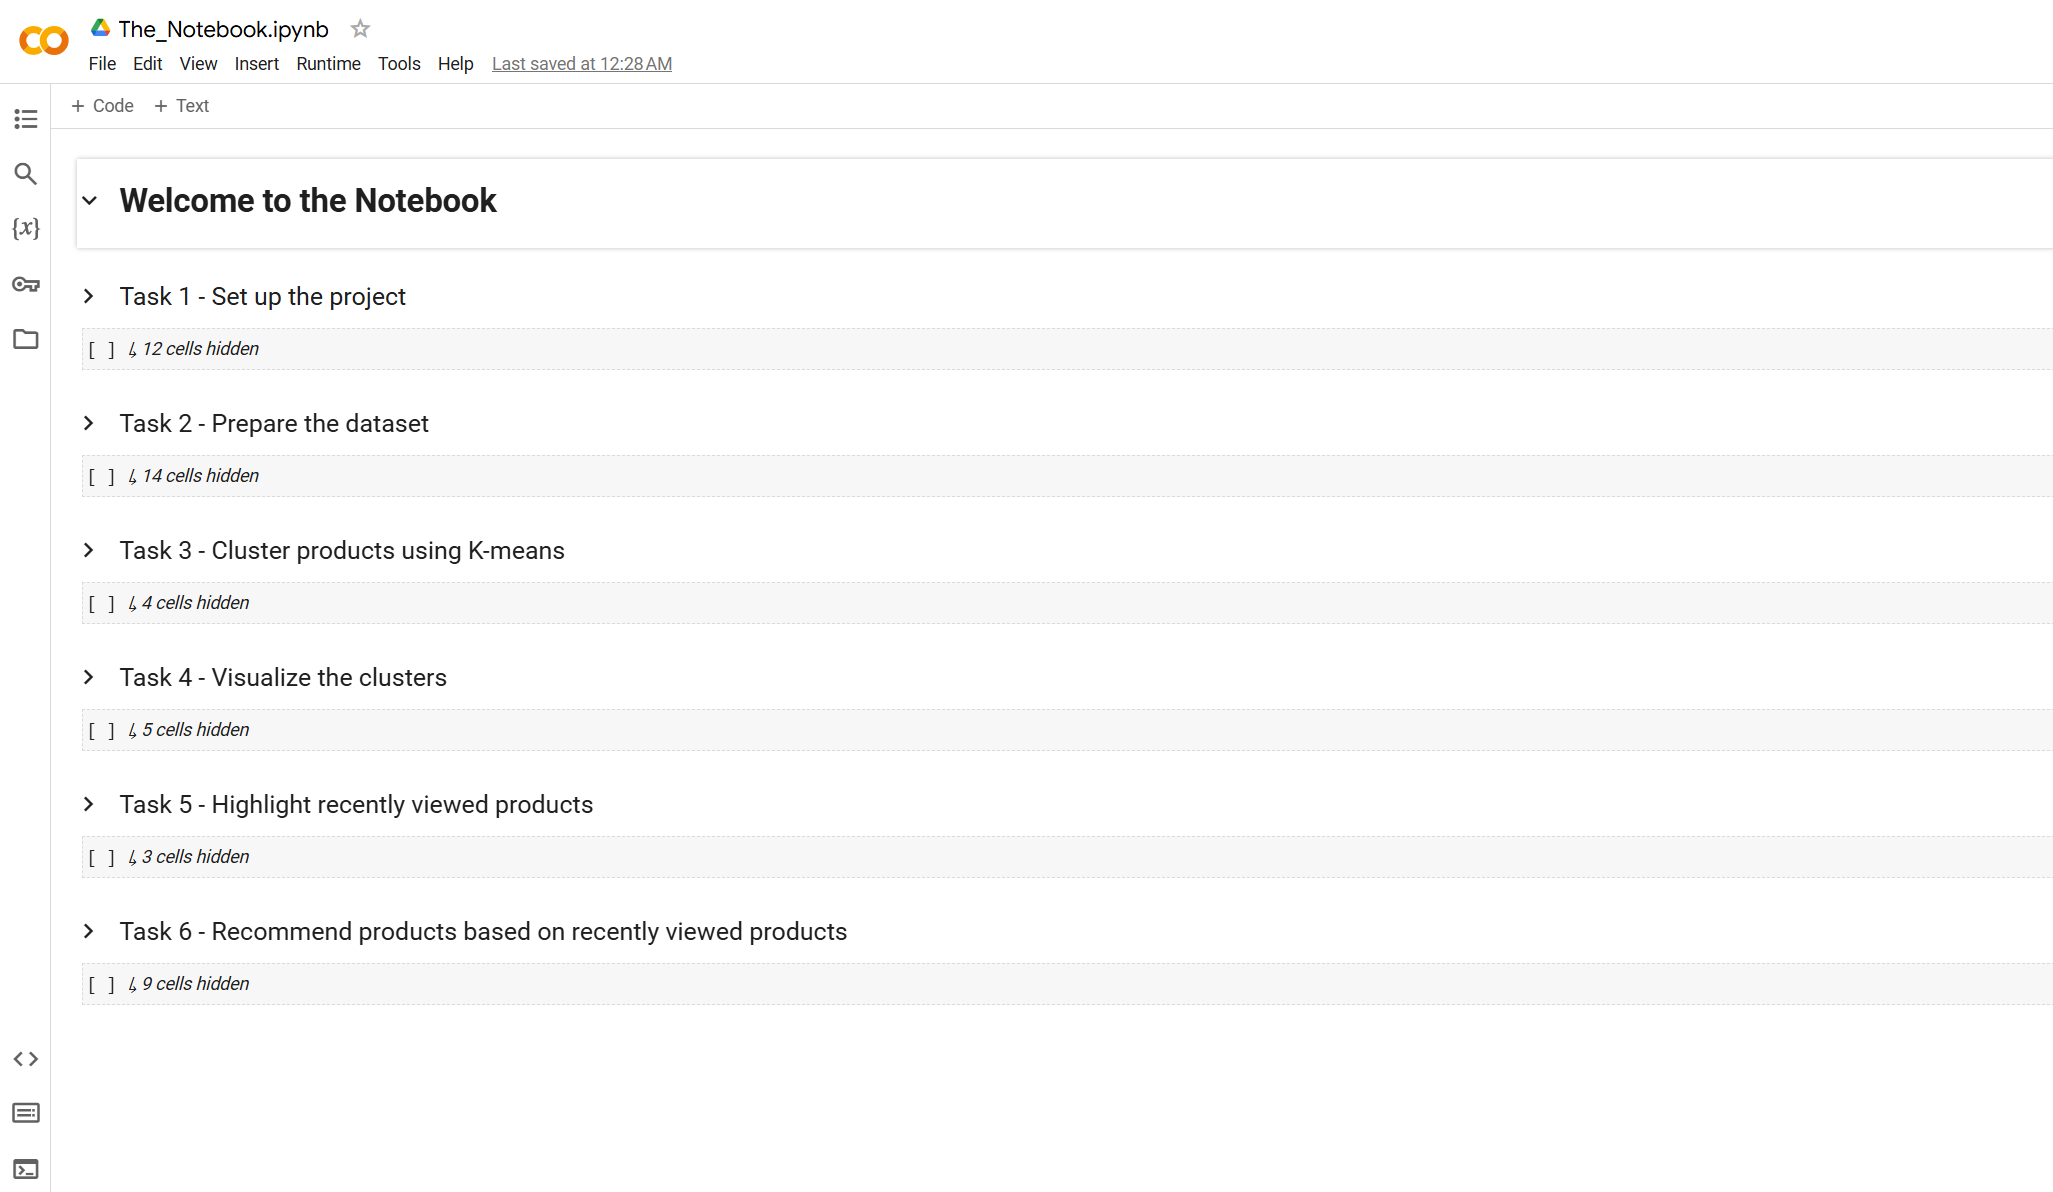
Task: Open the Command palette icon
Action: pyautogui.click(x=26, y=1113)
